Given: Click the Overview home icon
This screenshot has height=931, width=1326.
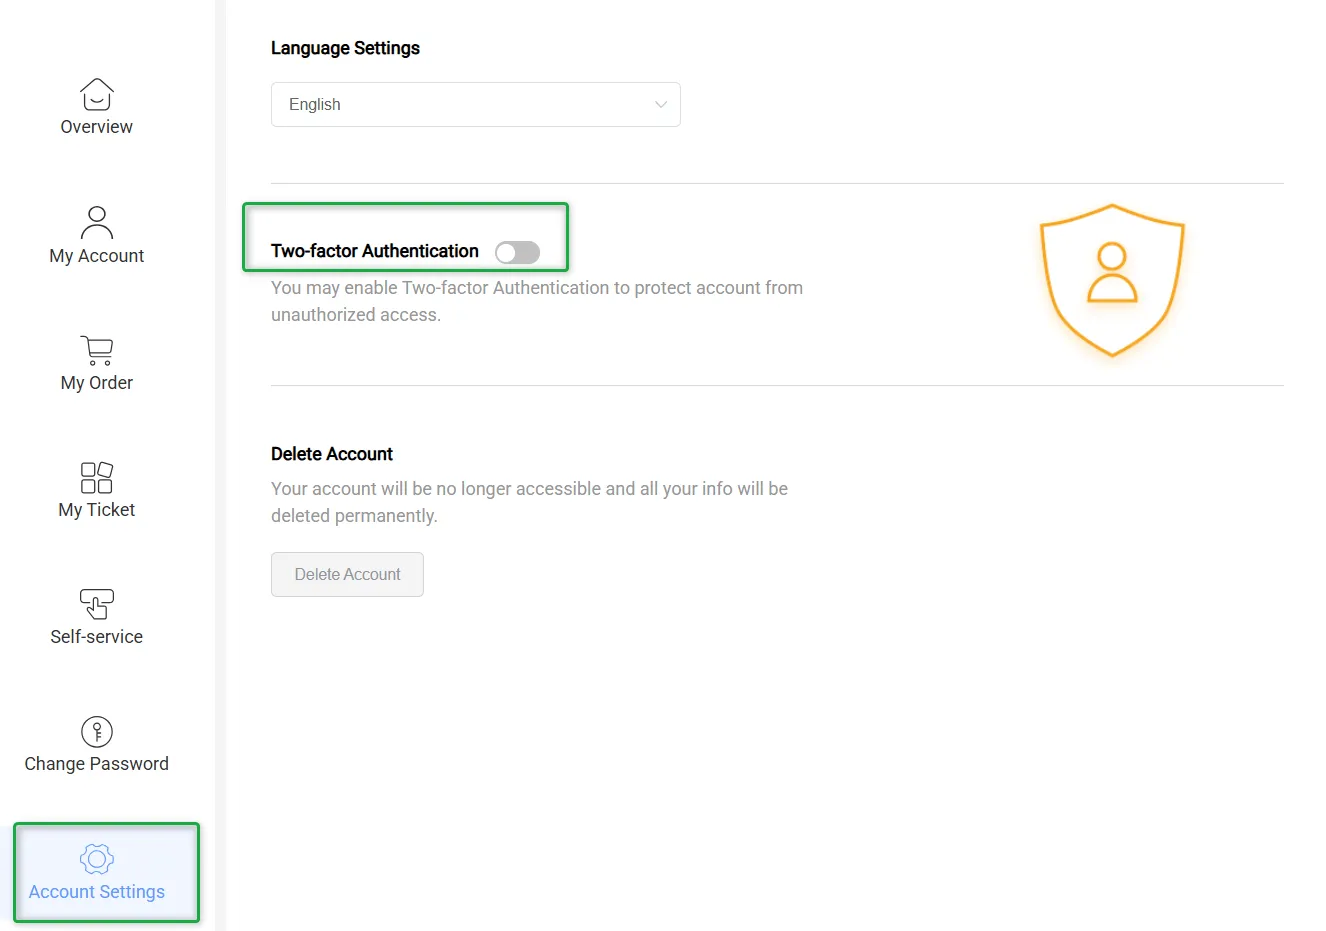Looking at the screenshot, I should [96, 95].
